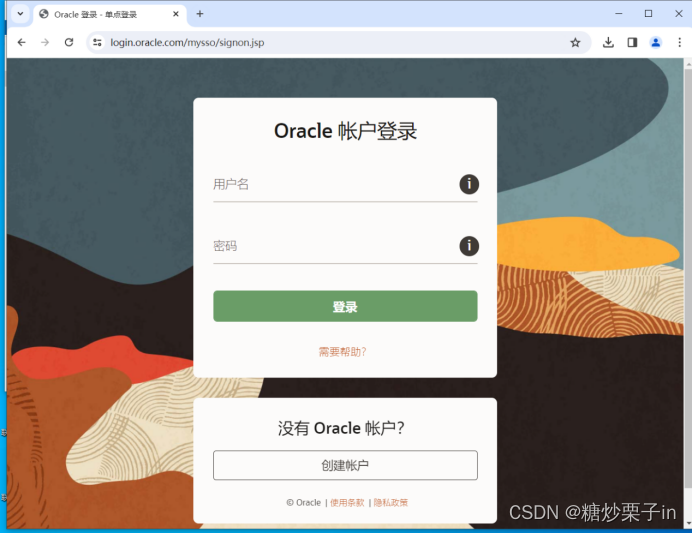This screenshot has height=533, width=692.
Task: Open the 隐私政策 link
Action: 391,503
